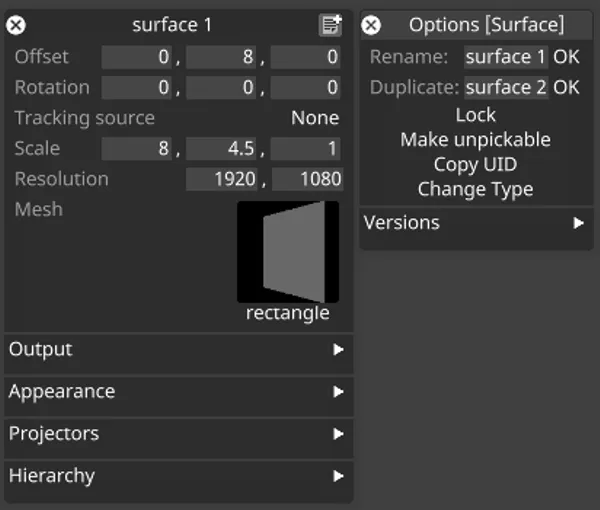
Task: Click the Duplicate: label
Action: click(414, 88)
